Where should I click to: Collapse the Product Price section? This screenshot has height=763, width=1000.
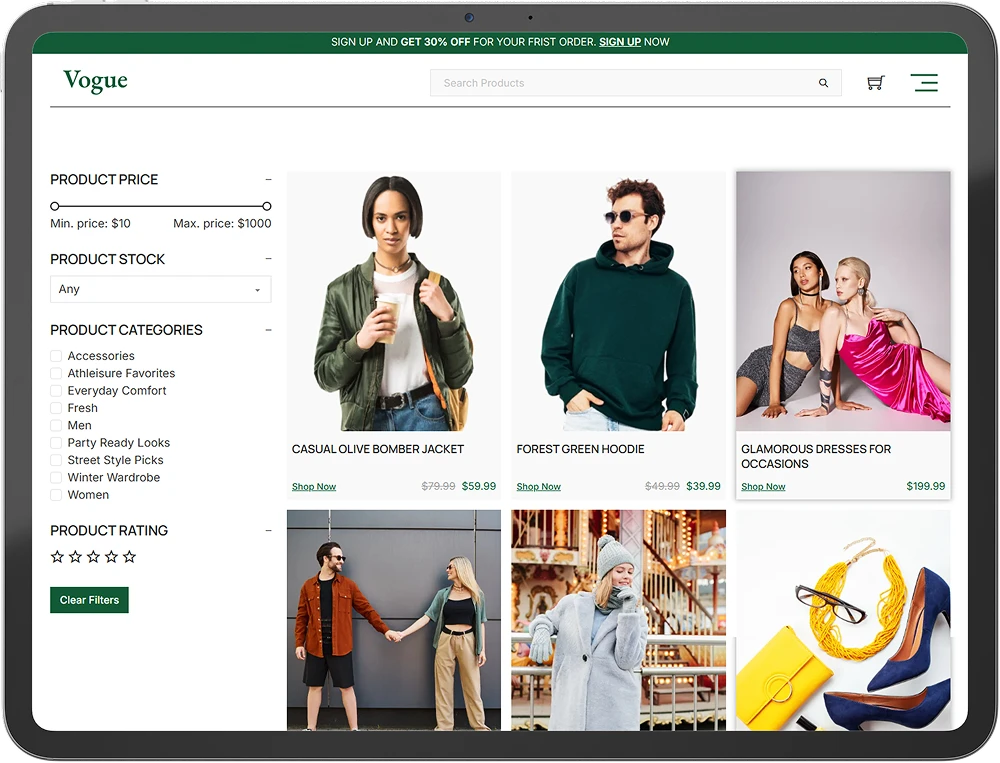[x=268, y=180]
